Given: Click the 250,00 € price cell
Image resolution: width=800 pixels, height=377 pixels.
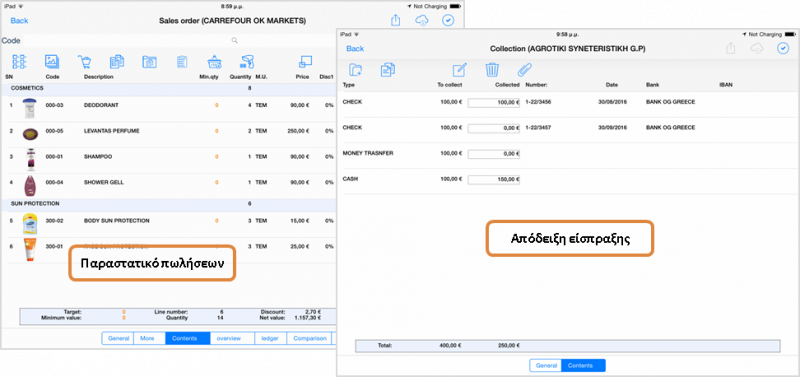Looking at the screenshot, I should pyautogui.click(x=298, y=131).
